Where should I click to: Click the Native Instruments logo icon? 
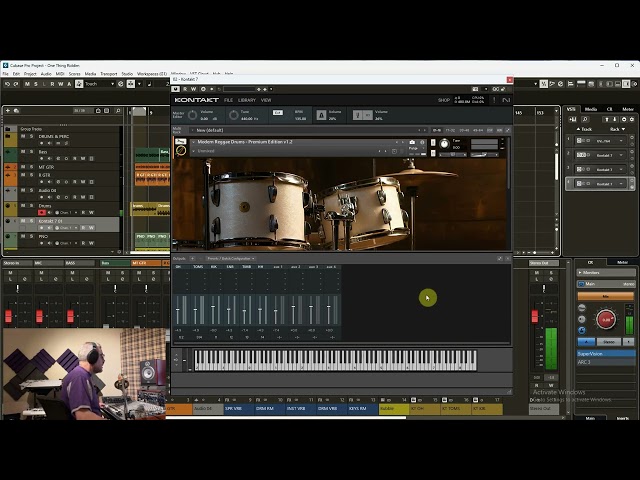click(506, 100)
